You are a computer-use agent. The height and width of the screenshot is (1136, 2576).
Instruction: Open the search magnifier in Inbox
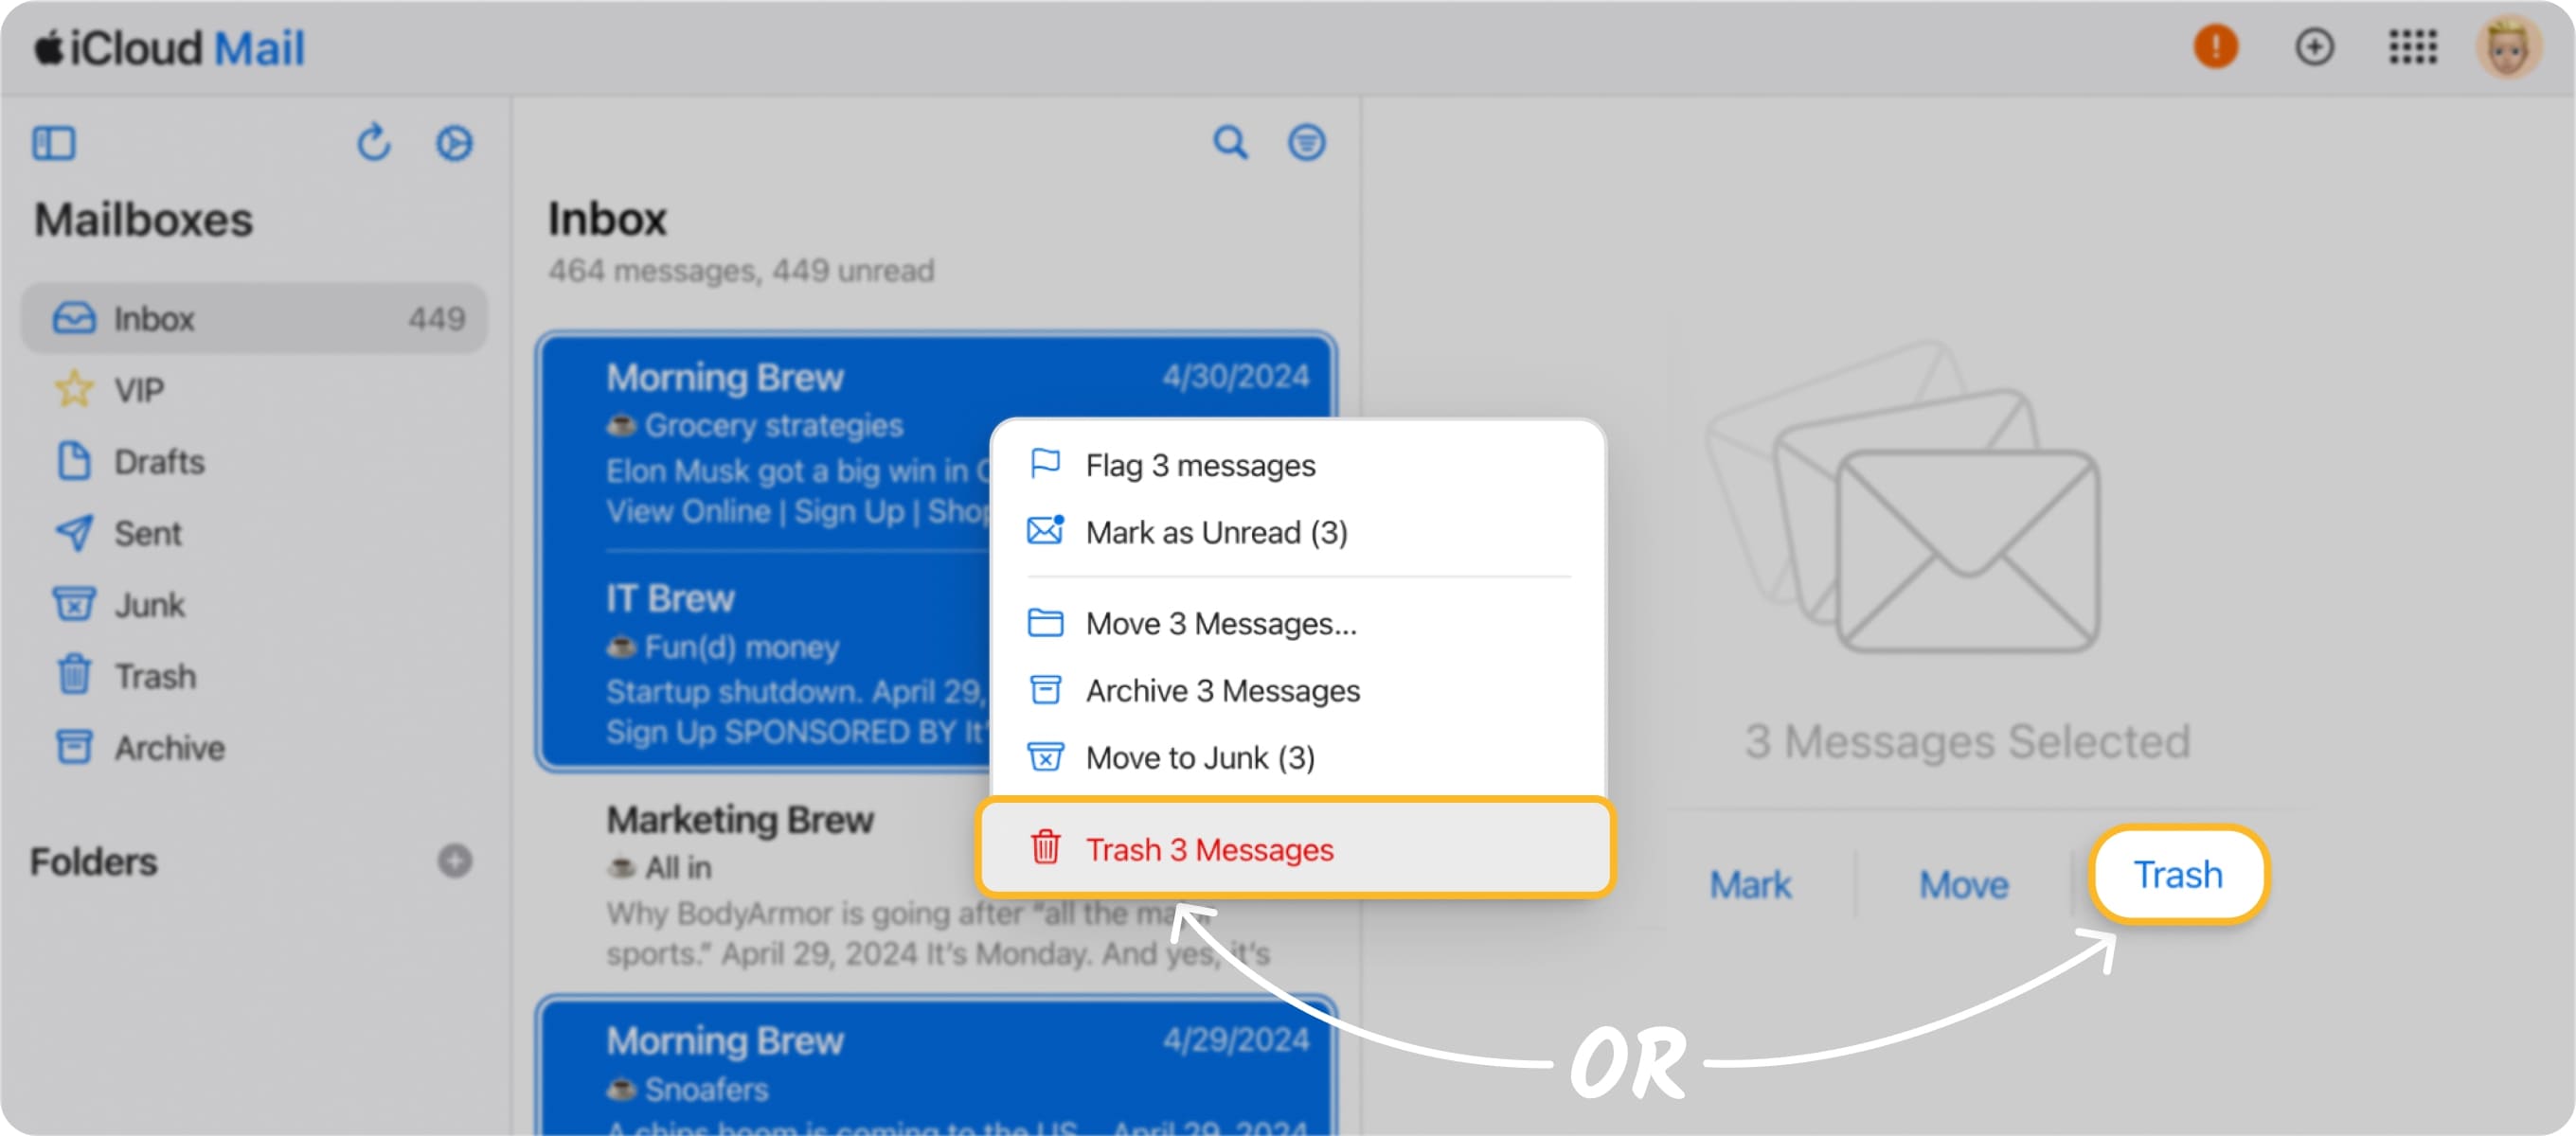tap(1230, 142)
